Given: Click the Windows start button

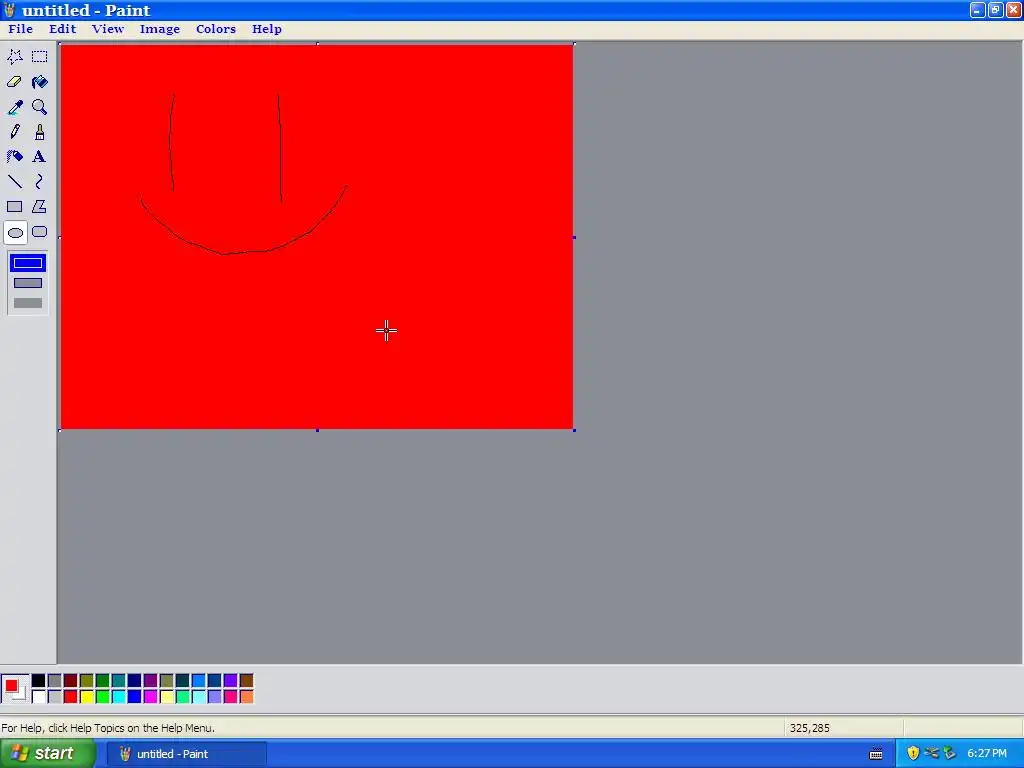Looking at the screenshot, I should (x=48, y=754).
